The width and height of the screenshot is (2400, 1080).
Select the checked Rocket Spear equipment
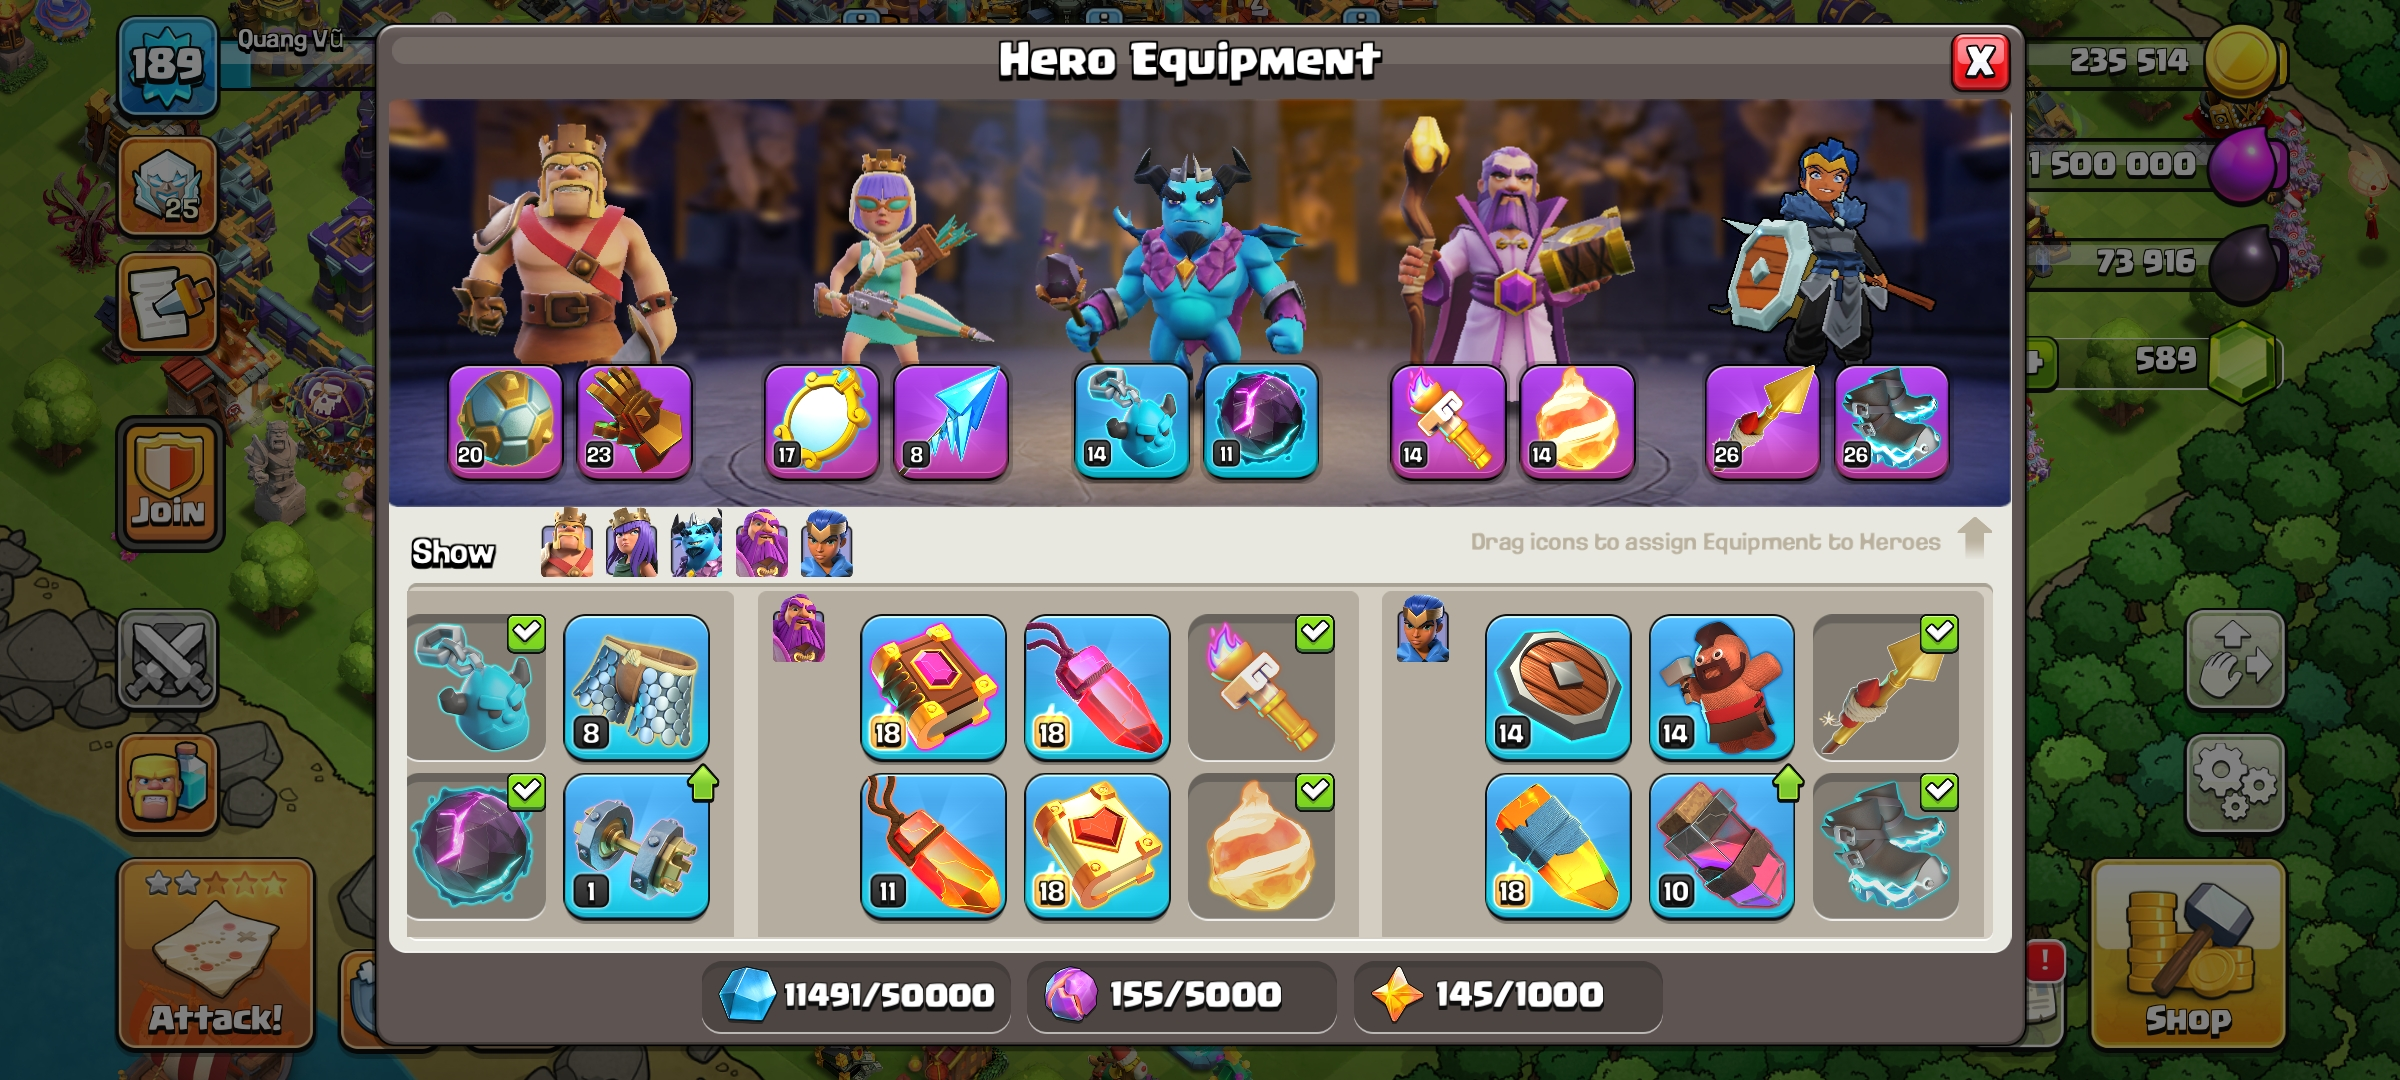pyautogui.click(x=1886, y=687)
